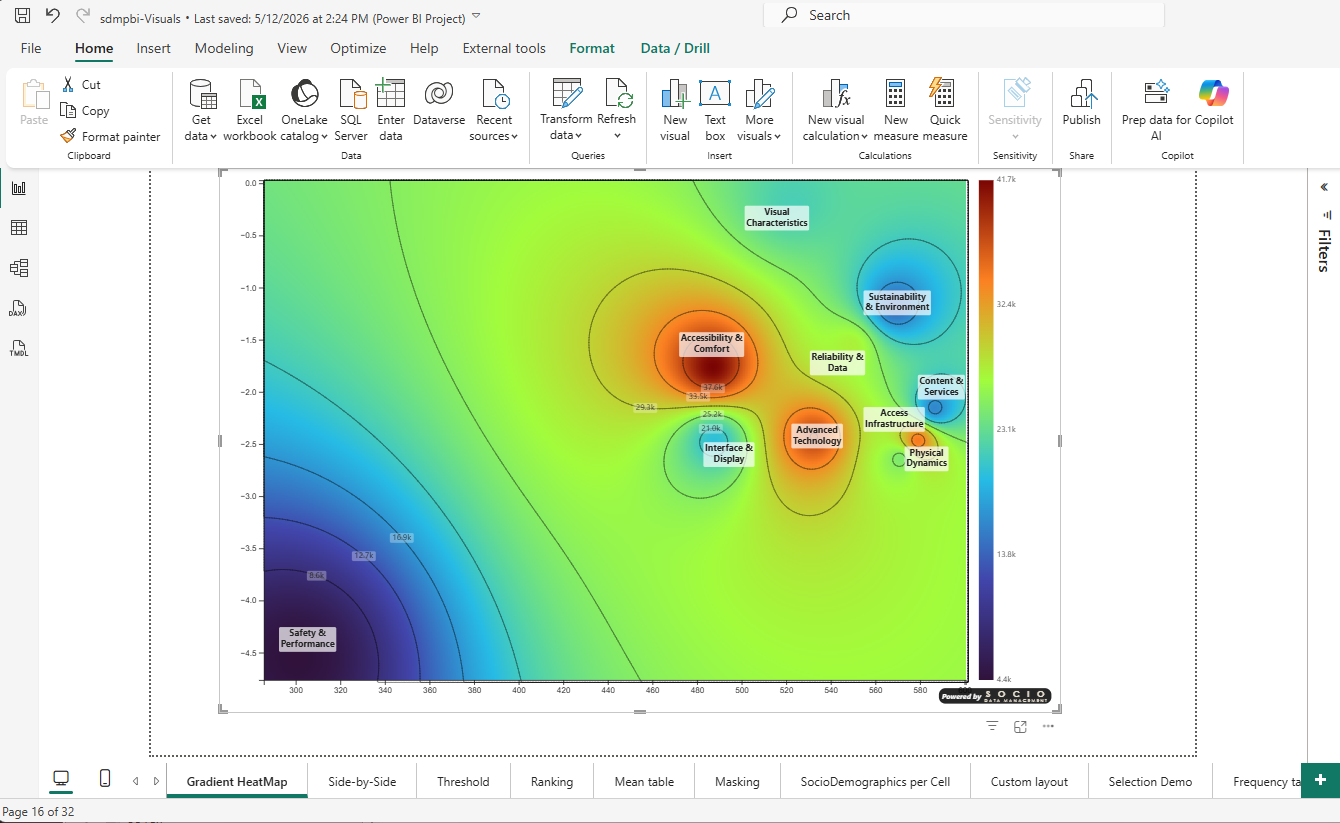This screenshot has width=1340, height=823.
Task: Go to previous page tabs arrow
Action: [136, 781]
